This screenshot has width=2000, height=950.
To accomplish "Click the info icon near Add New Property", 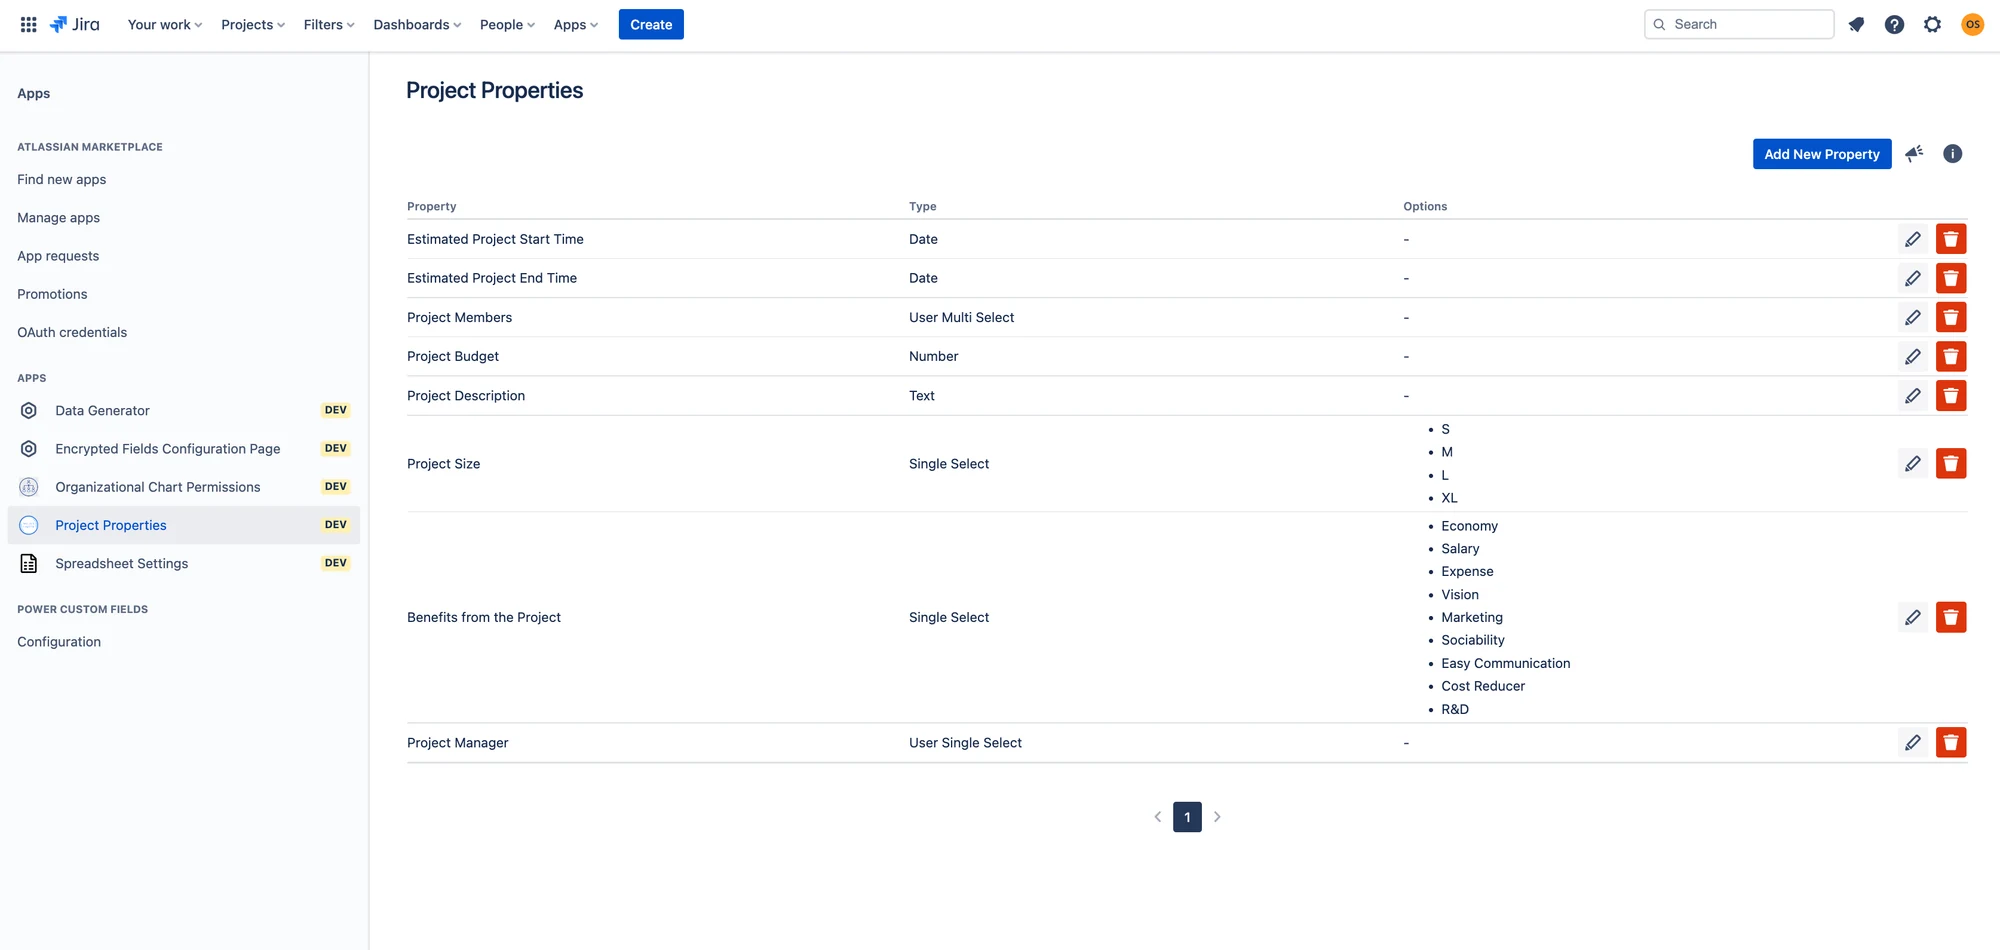I will point(1952,154).
